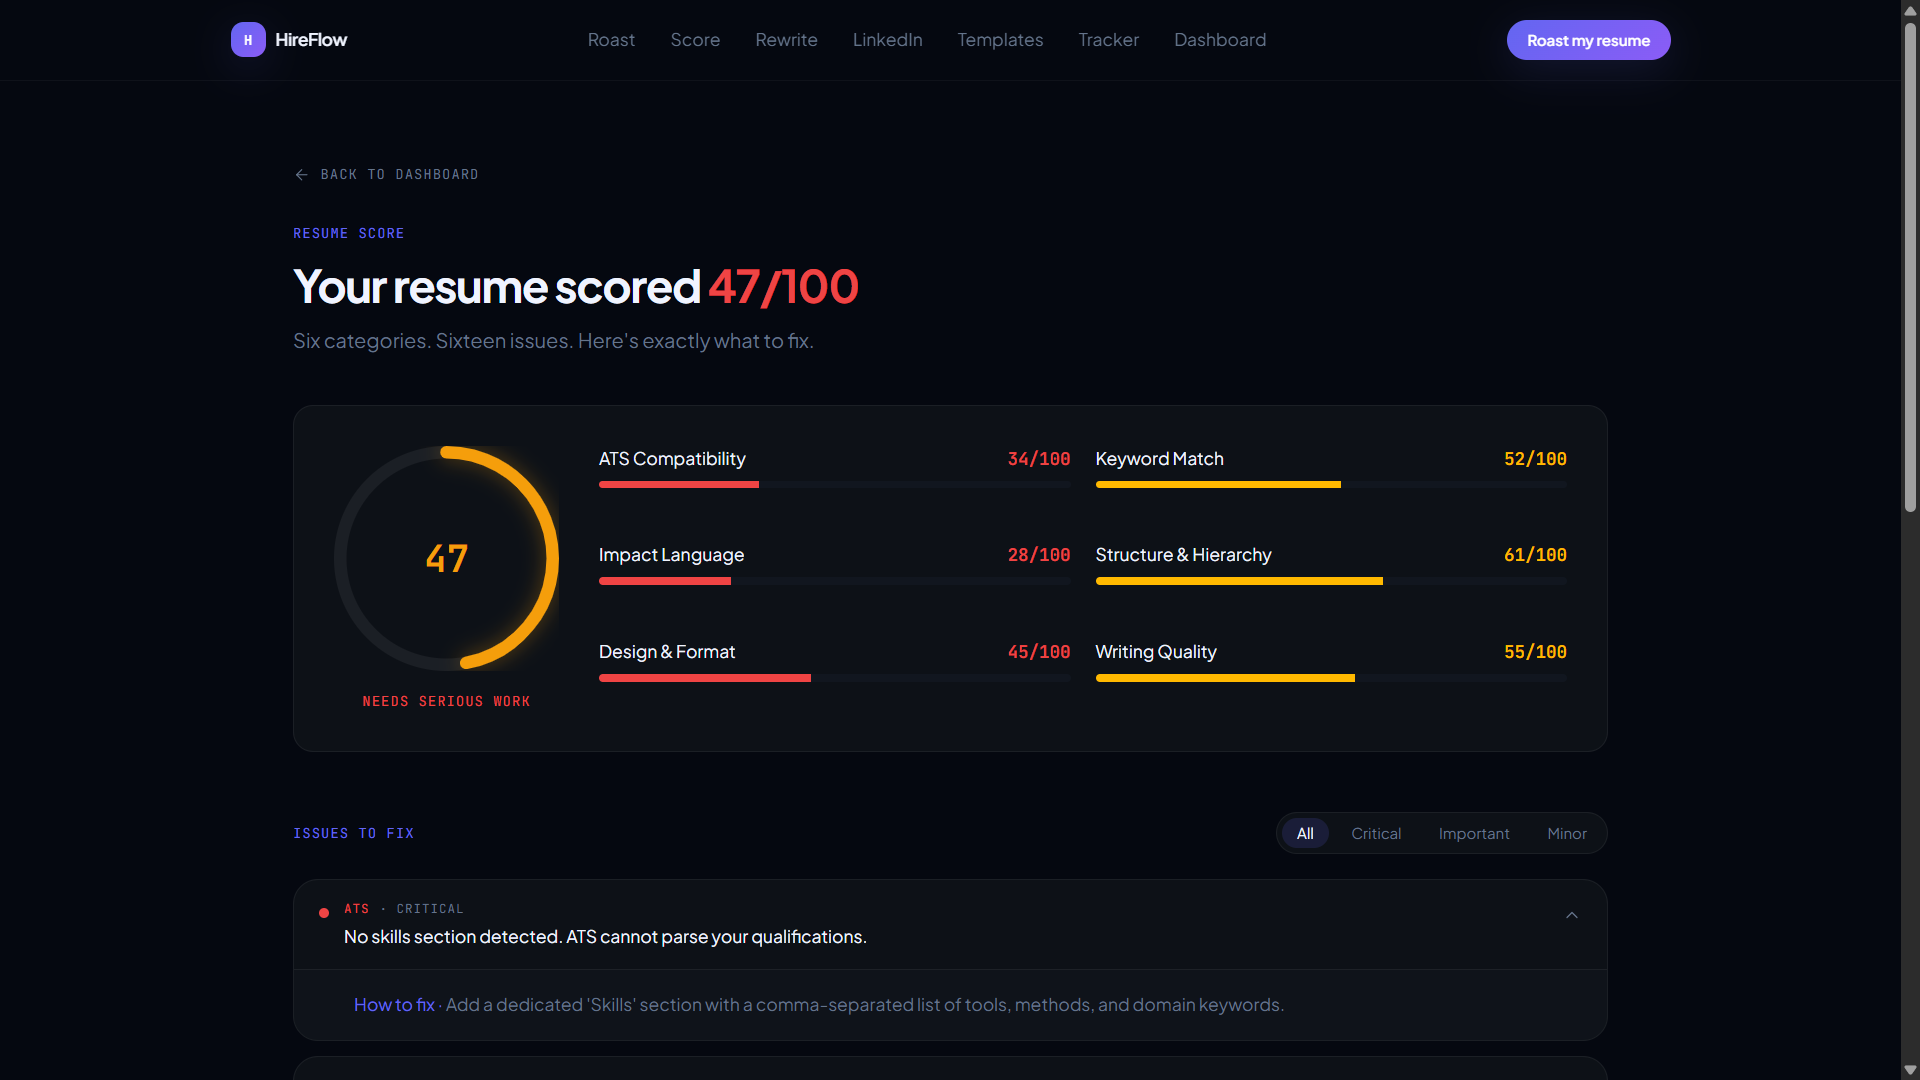
Task: Click the circular 47 score gauge
Action: pyautogui.click(x=446, y=558)
